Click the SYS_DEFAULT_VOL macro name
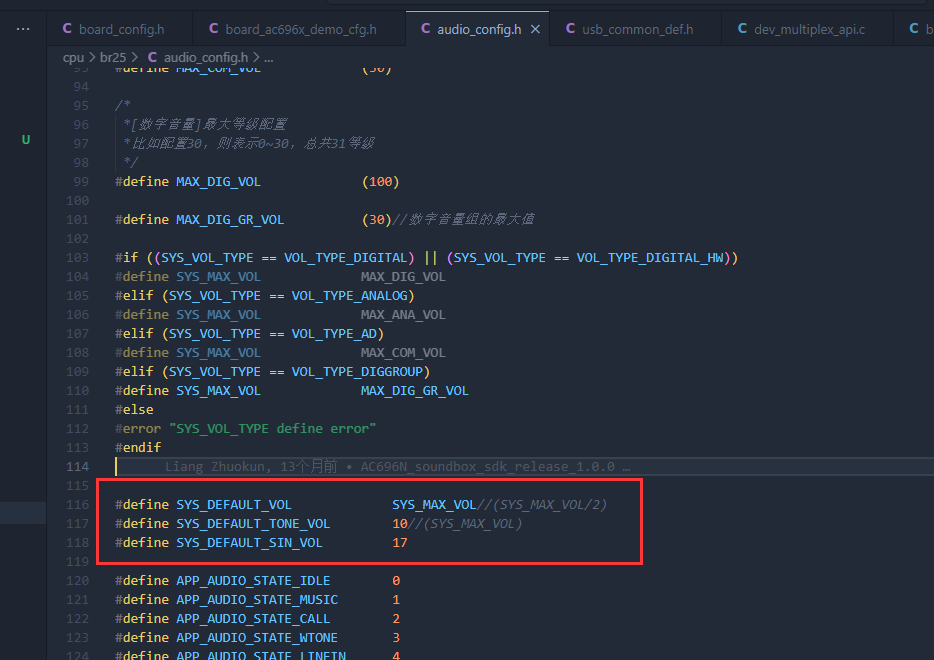Viewport: 934px width, 660px height. tap(234, 505)
